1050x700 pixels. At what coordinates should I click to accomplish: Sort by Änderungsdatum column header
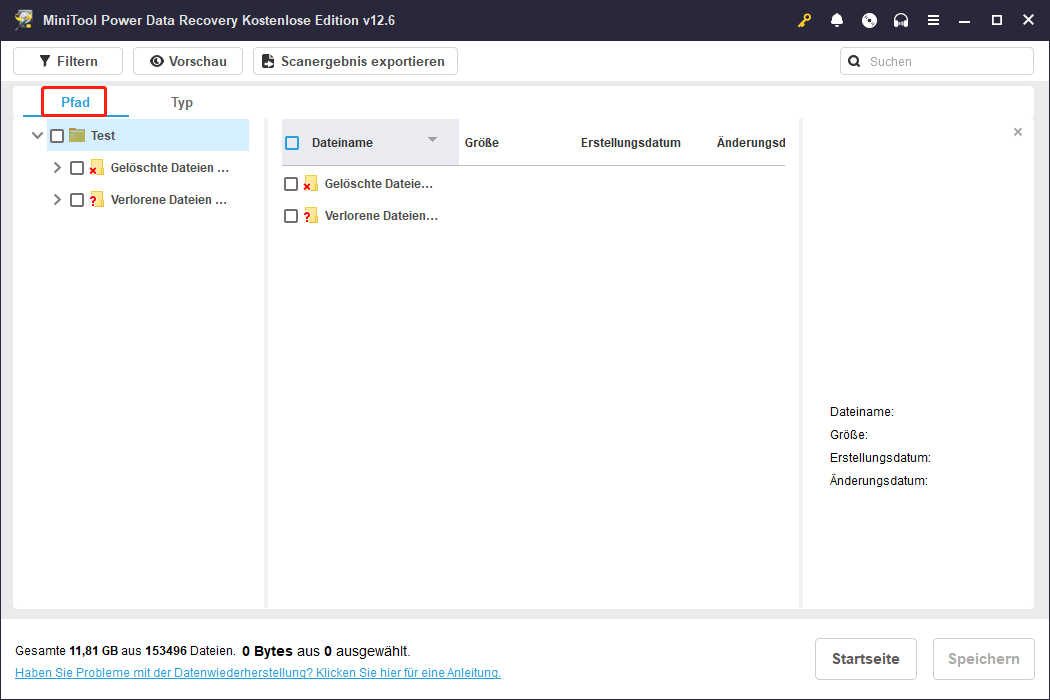click(751, 143)
